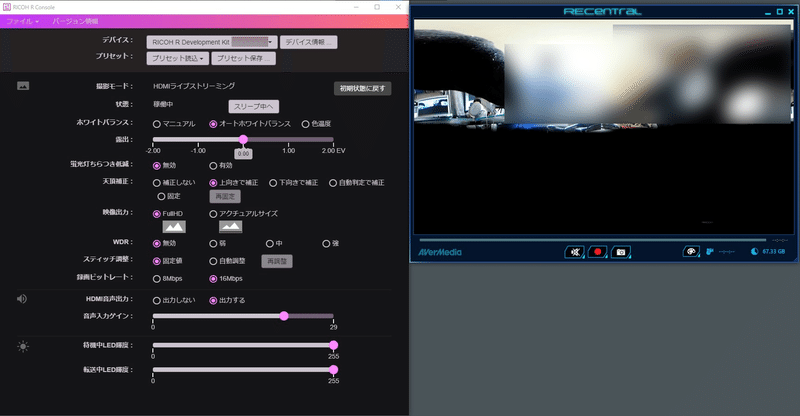The height and width of the screenshot is (416, 800).
Task: Open the ファイル menu in RICOH R Console
Action: click(22, 21)
